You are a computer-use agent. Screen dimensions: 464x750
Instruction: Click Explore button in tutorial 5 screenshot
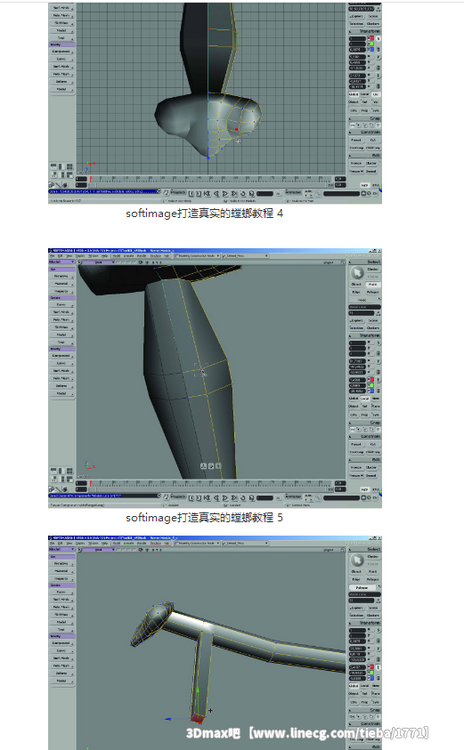pos(356,320)
